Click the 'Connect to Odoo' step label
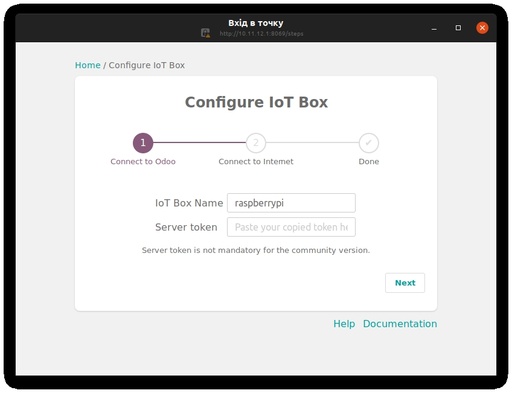Viewport: 512px width, 393px height. tap(143, 162)
